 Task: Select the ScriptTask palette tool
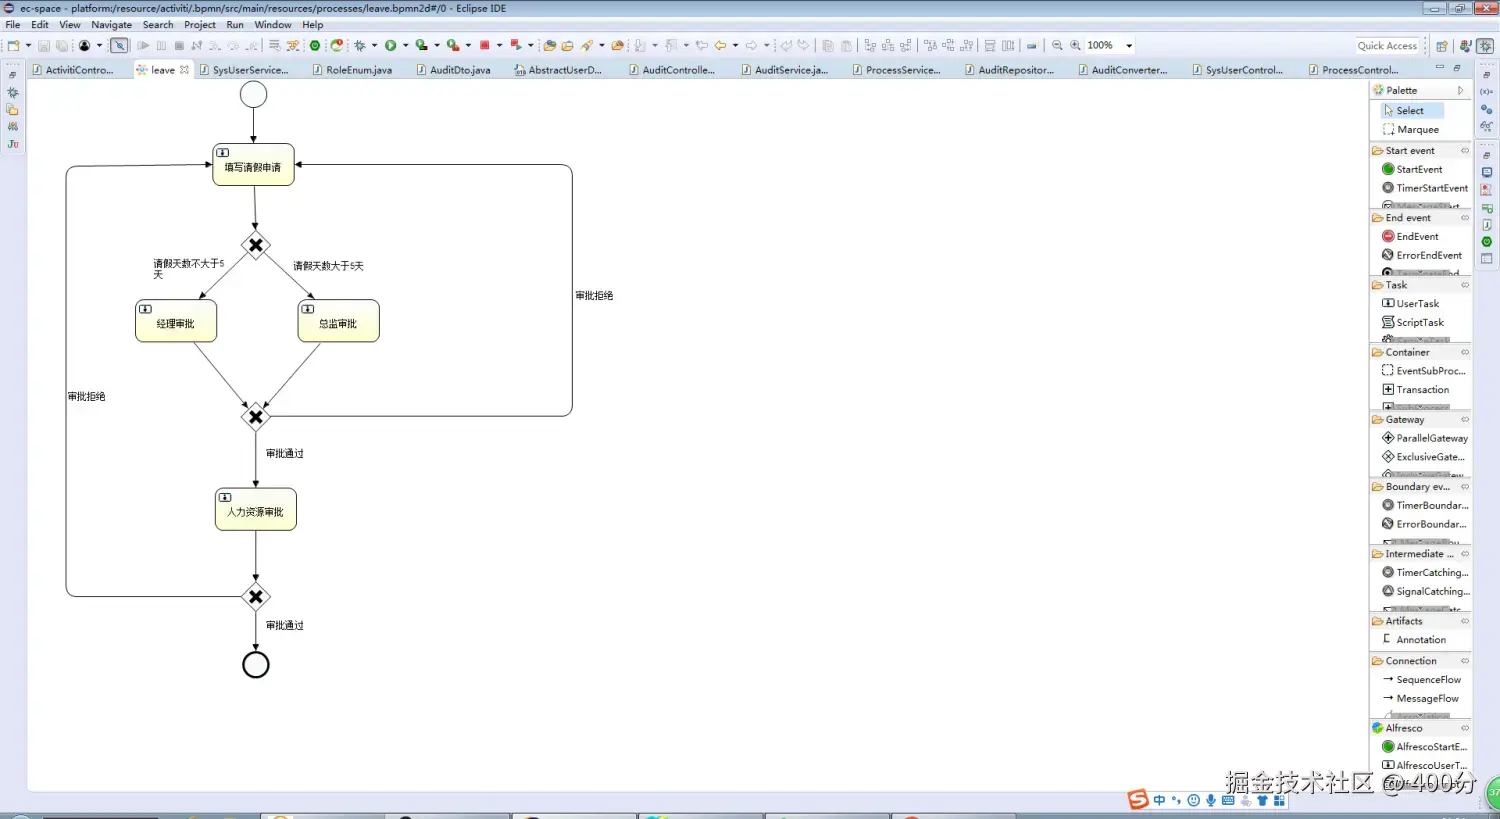(x=1413, y=322)
